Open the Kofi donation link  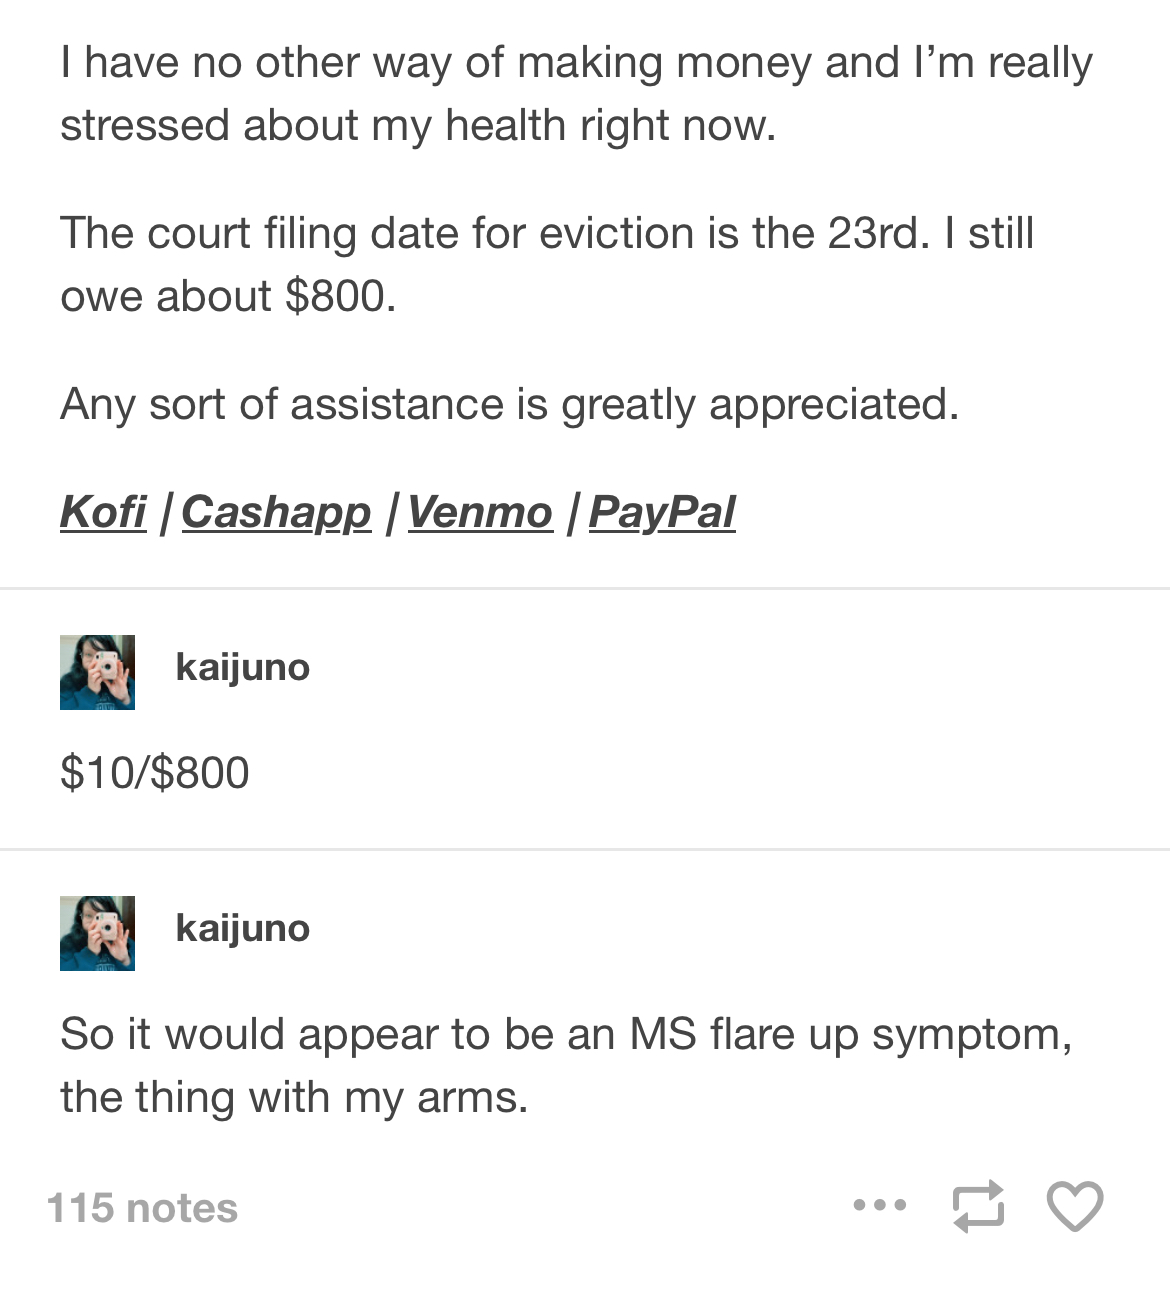[x=103, y=512]
